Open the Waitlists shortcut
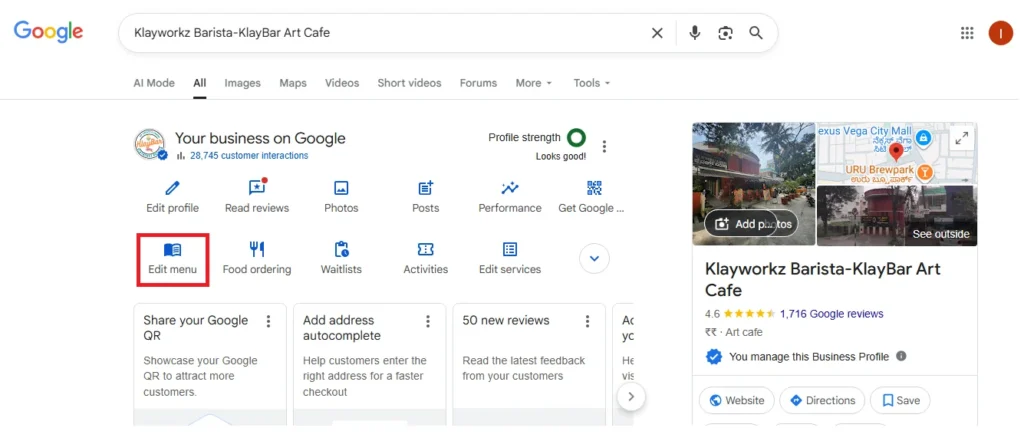Viewport: 1024px width, 441px height. tap(341, 259)
